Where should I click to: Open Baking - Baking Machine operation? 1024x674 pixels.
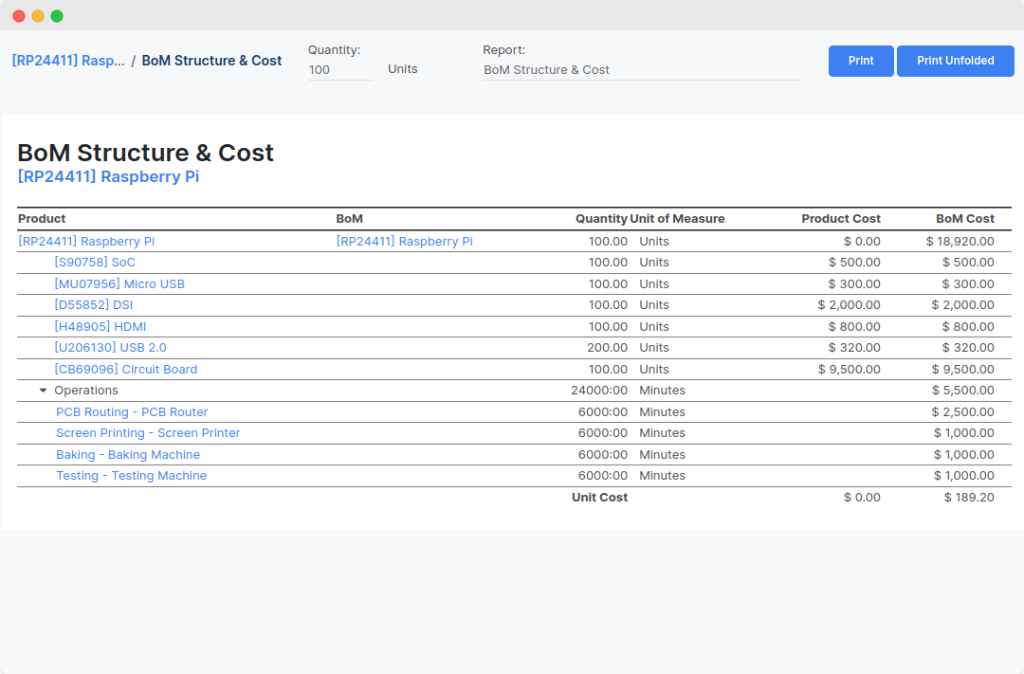point(127,455)
